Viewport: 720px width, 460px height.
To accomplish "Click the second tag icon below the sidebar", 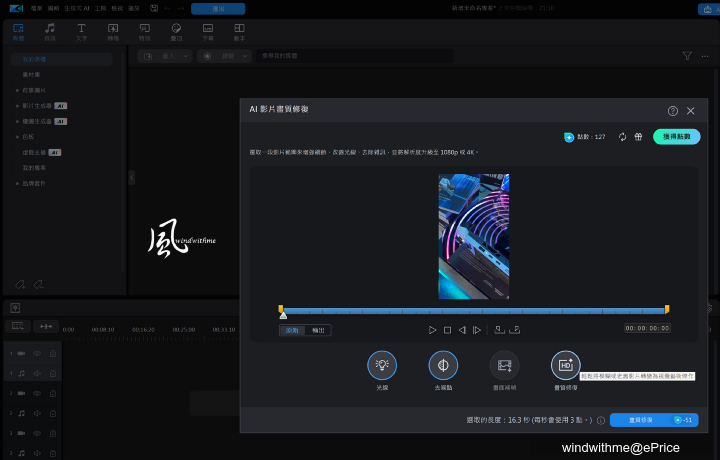I will pos(38,285).
